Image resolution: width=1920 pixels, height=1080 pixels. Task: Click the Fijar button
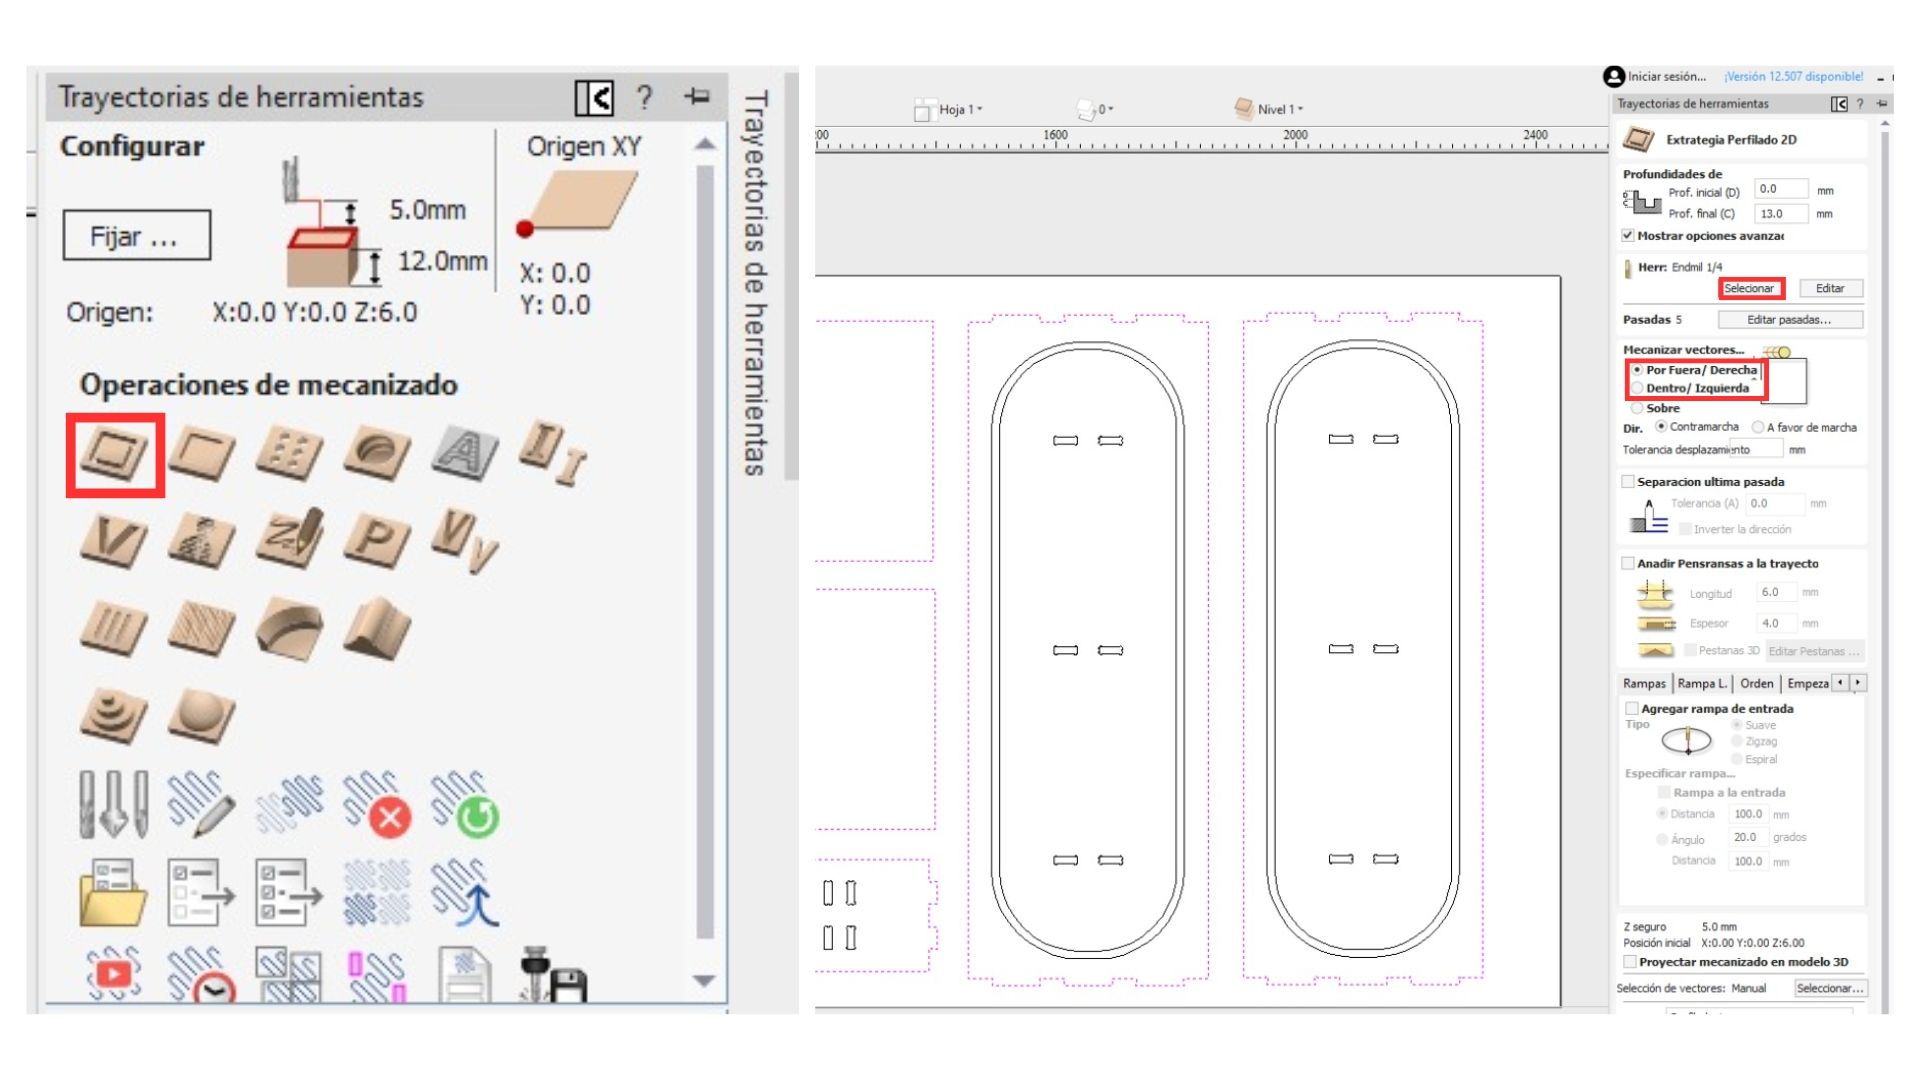click(x=136, y=236)
